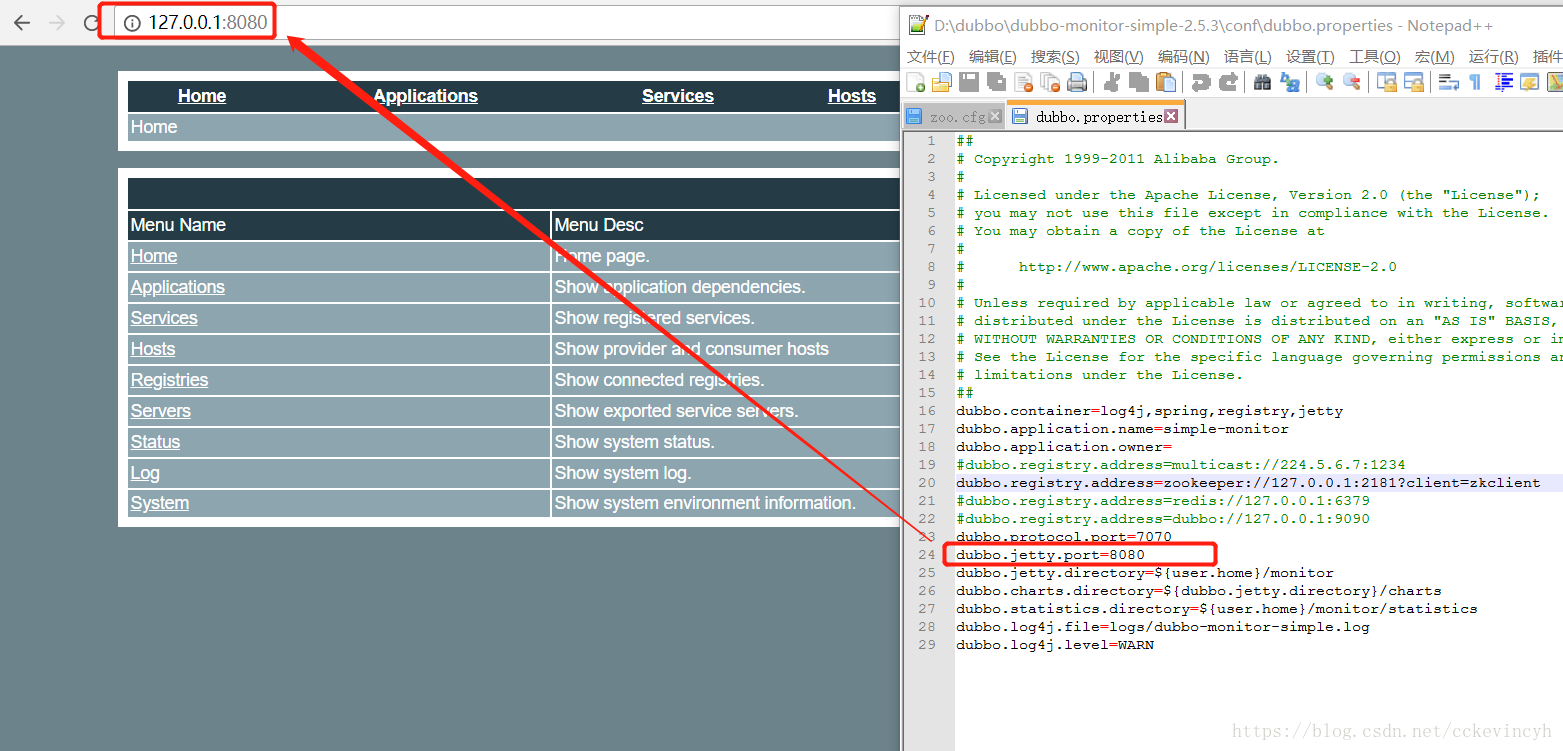Open the 文件(F) menu
The image size is (1563, 751).
click(x=930, y=57)
